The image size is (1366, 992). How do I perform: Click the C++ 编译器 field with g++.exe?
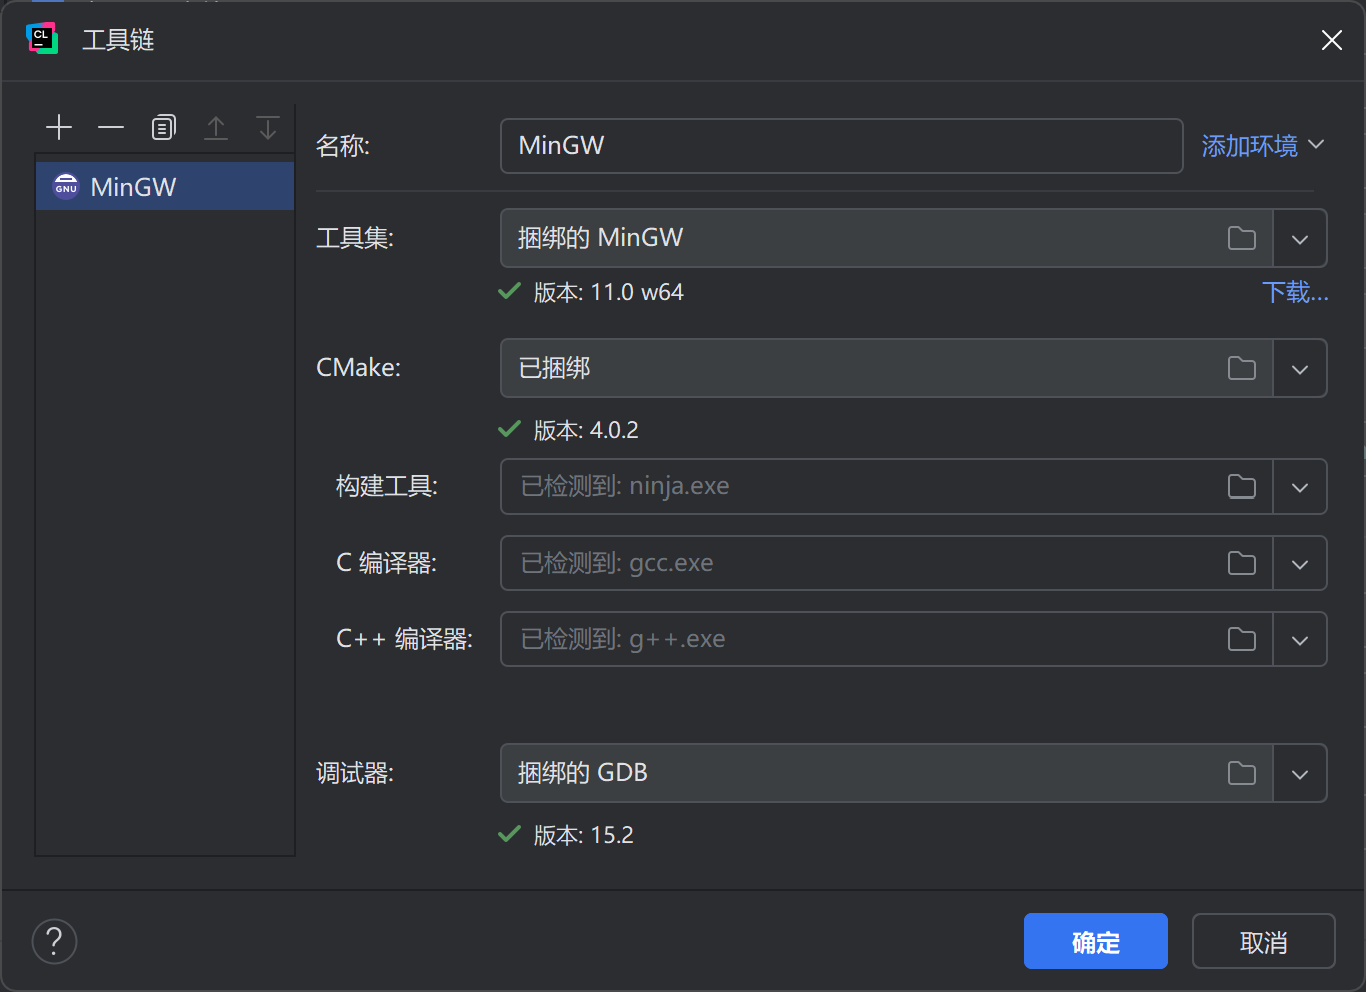[886, 639]
